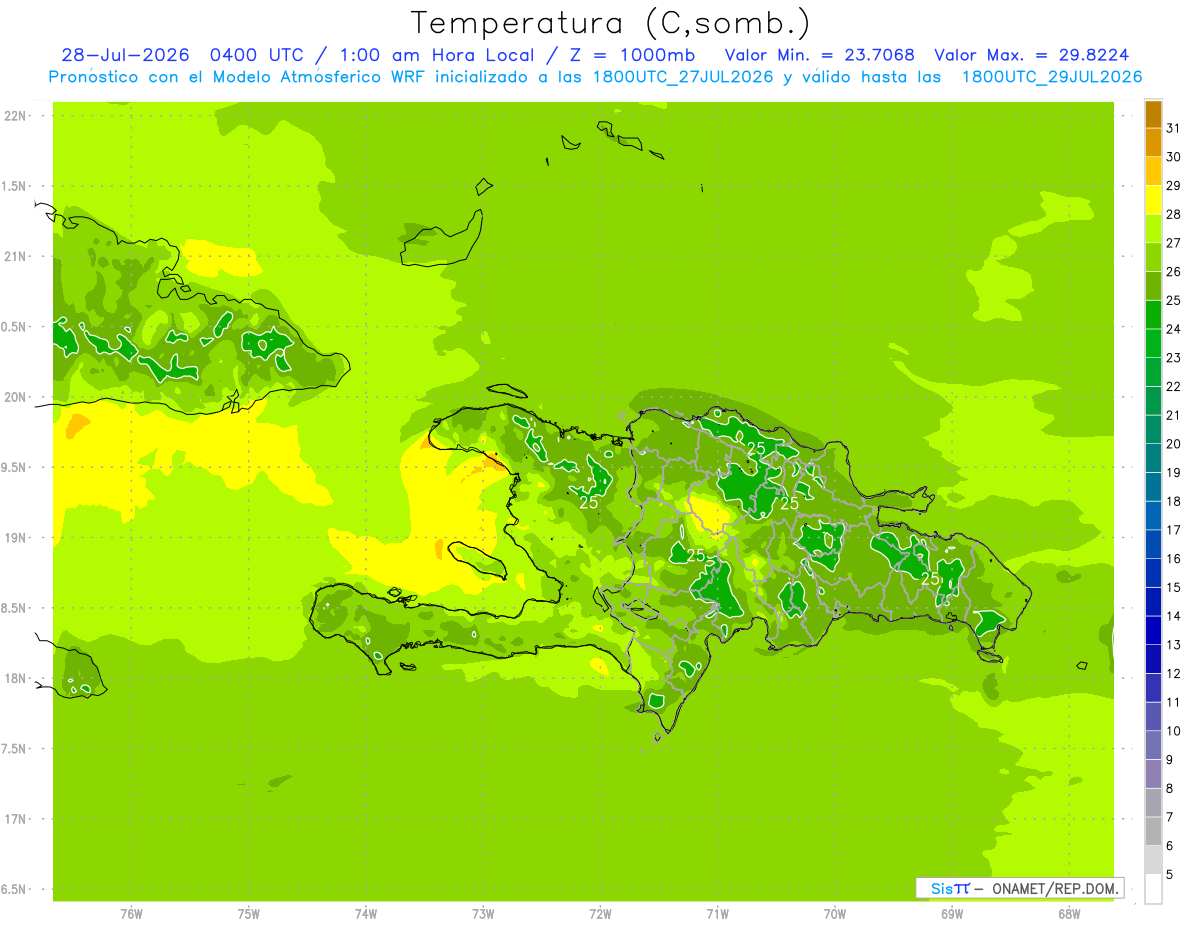This screenshot has height=927, width=1200.
Task: Click the 17N latitude axis label
Action: pos(15,819)
